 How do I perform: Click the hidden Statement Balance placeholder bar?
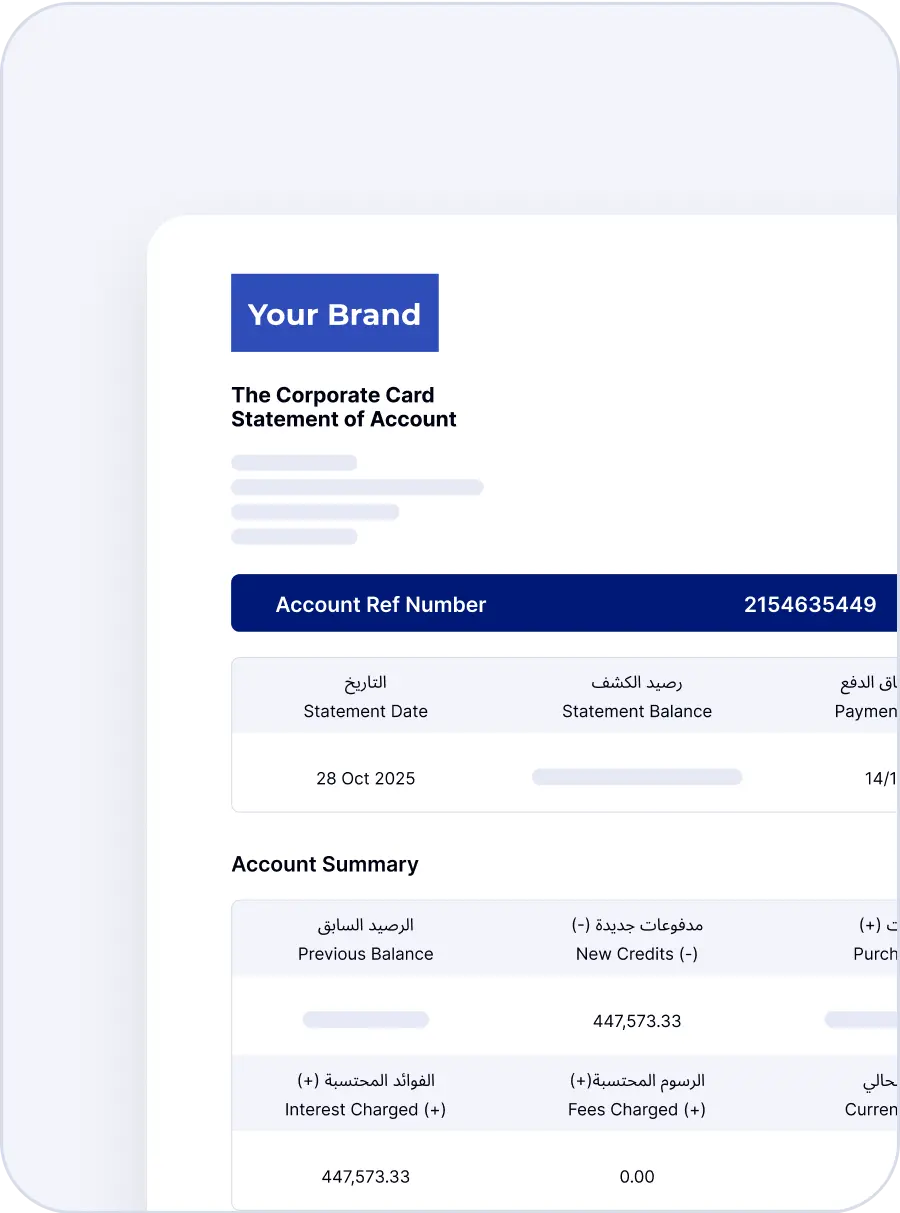[636, 777]
